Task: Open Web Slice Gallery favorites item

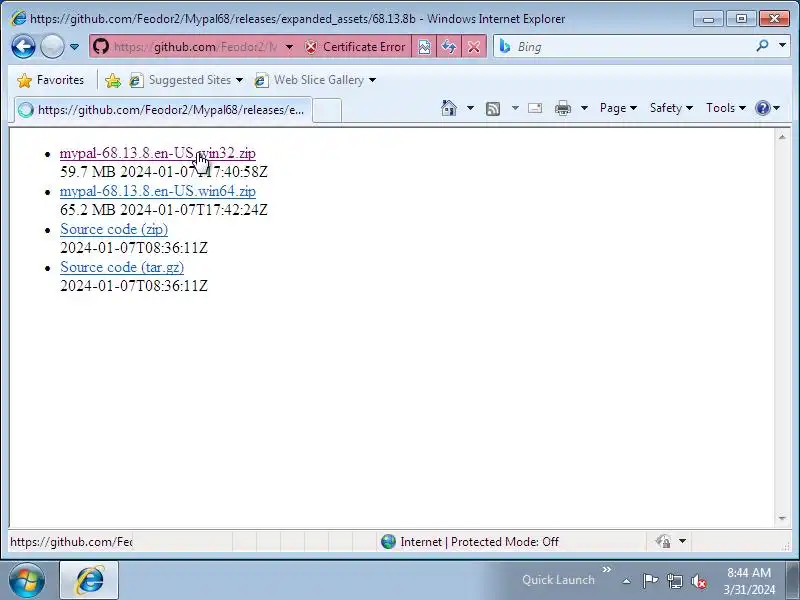Action: point(315,80)
